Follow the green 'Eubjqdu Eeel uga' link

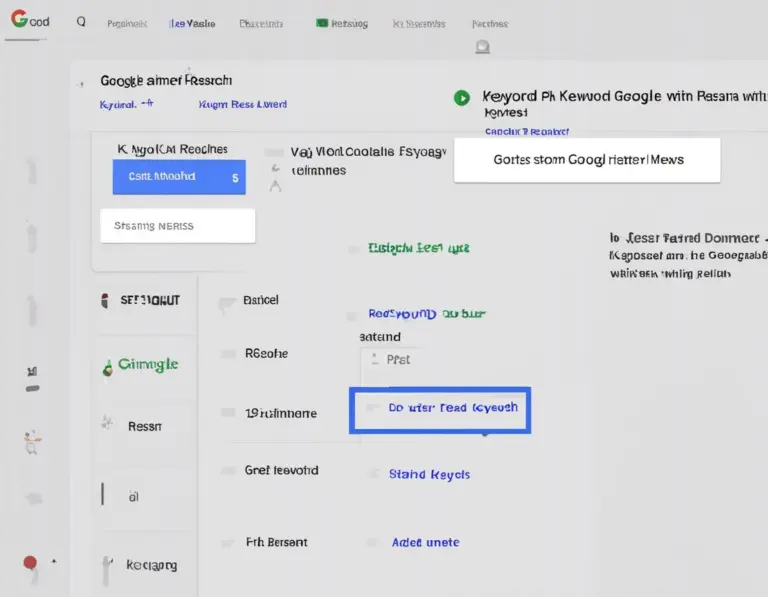418,248
